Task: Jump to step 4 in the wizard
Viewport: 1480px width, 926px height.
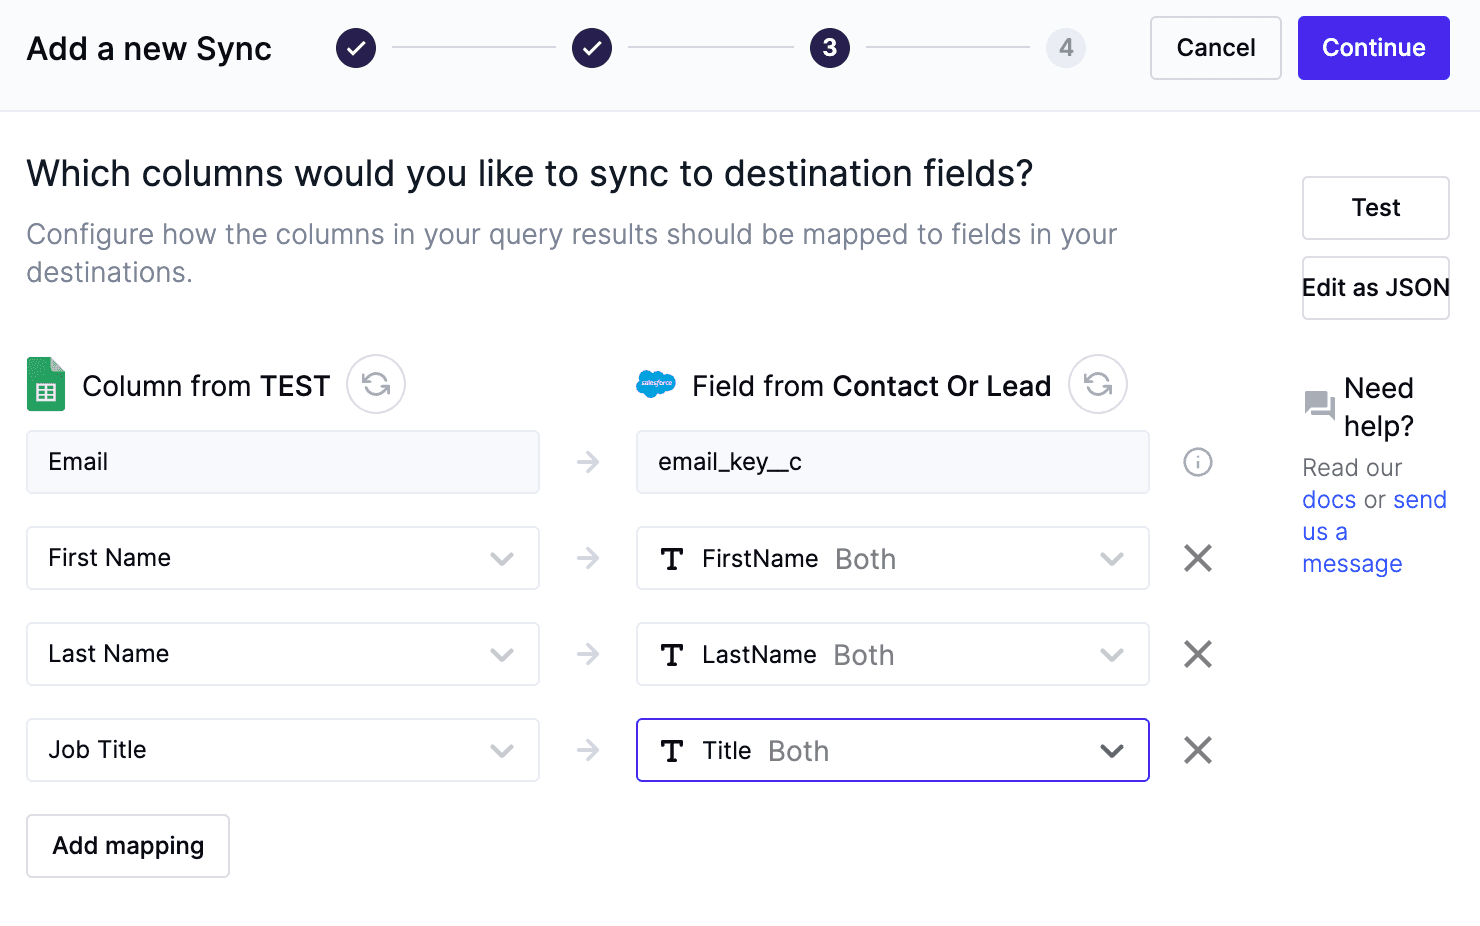Action: [x=1066, y=48]
